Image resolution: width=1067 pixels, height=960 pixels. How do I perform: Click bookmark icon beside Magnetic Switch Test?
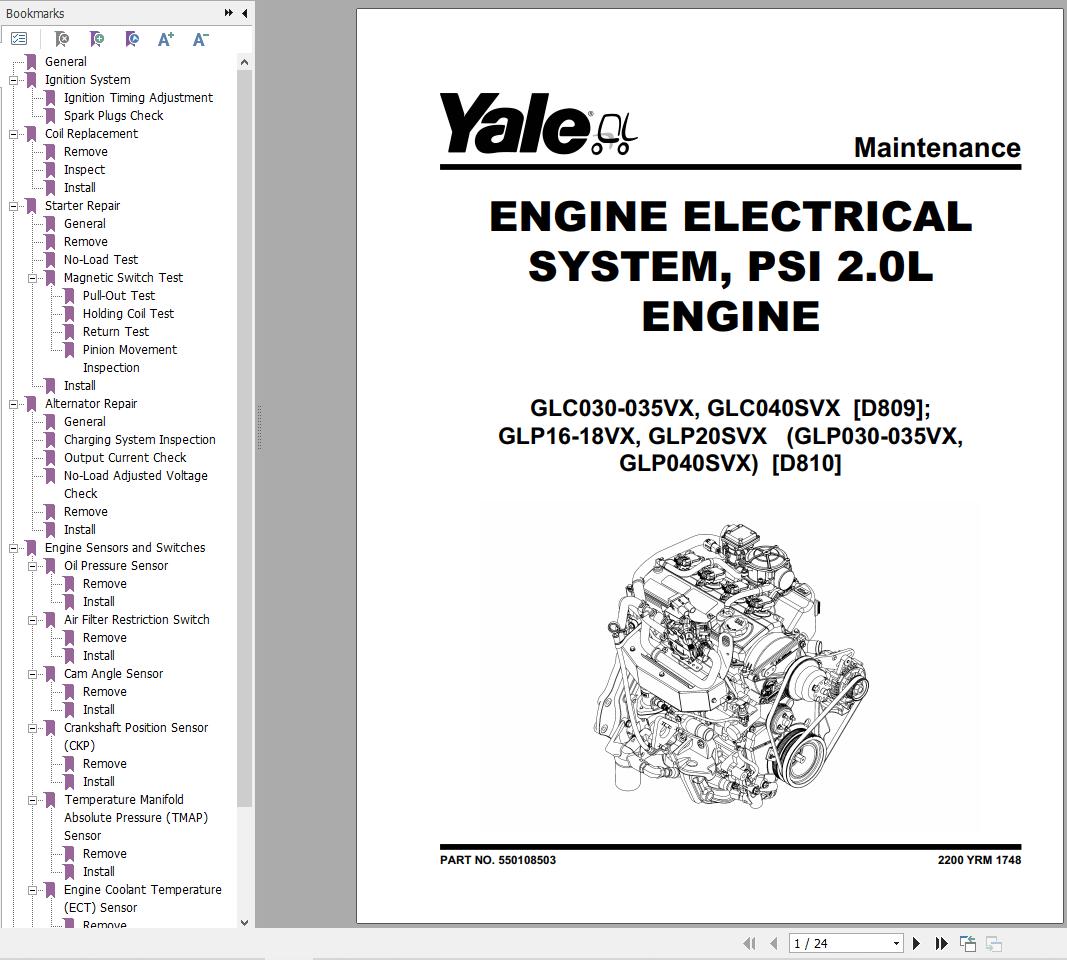point(50,278)
